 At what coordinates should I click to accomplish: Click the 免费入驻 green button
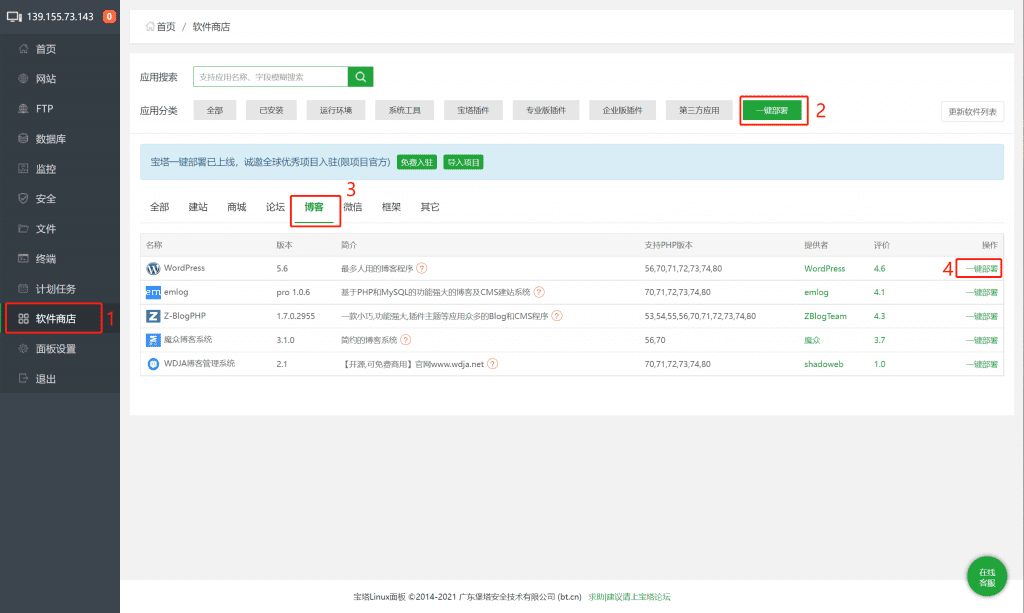coord(416,162)
